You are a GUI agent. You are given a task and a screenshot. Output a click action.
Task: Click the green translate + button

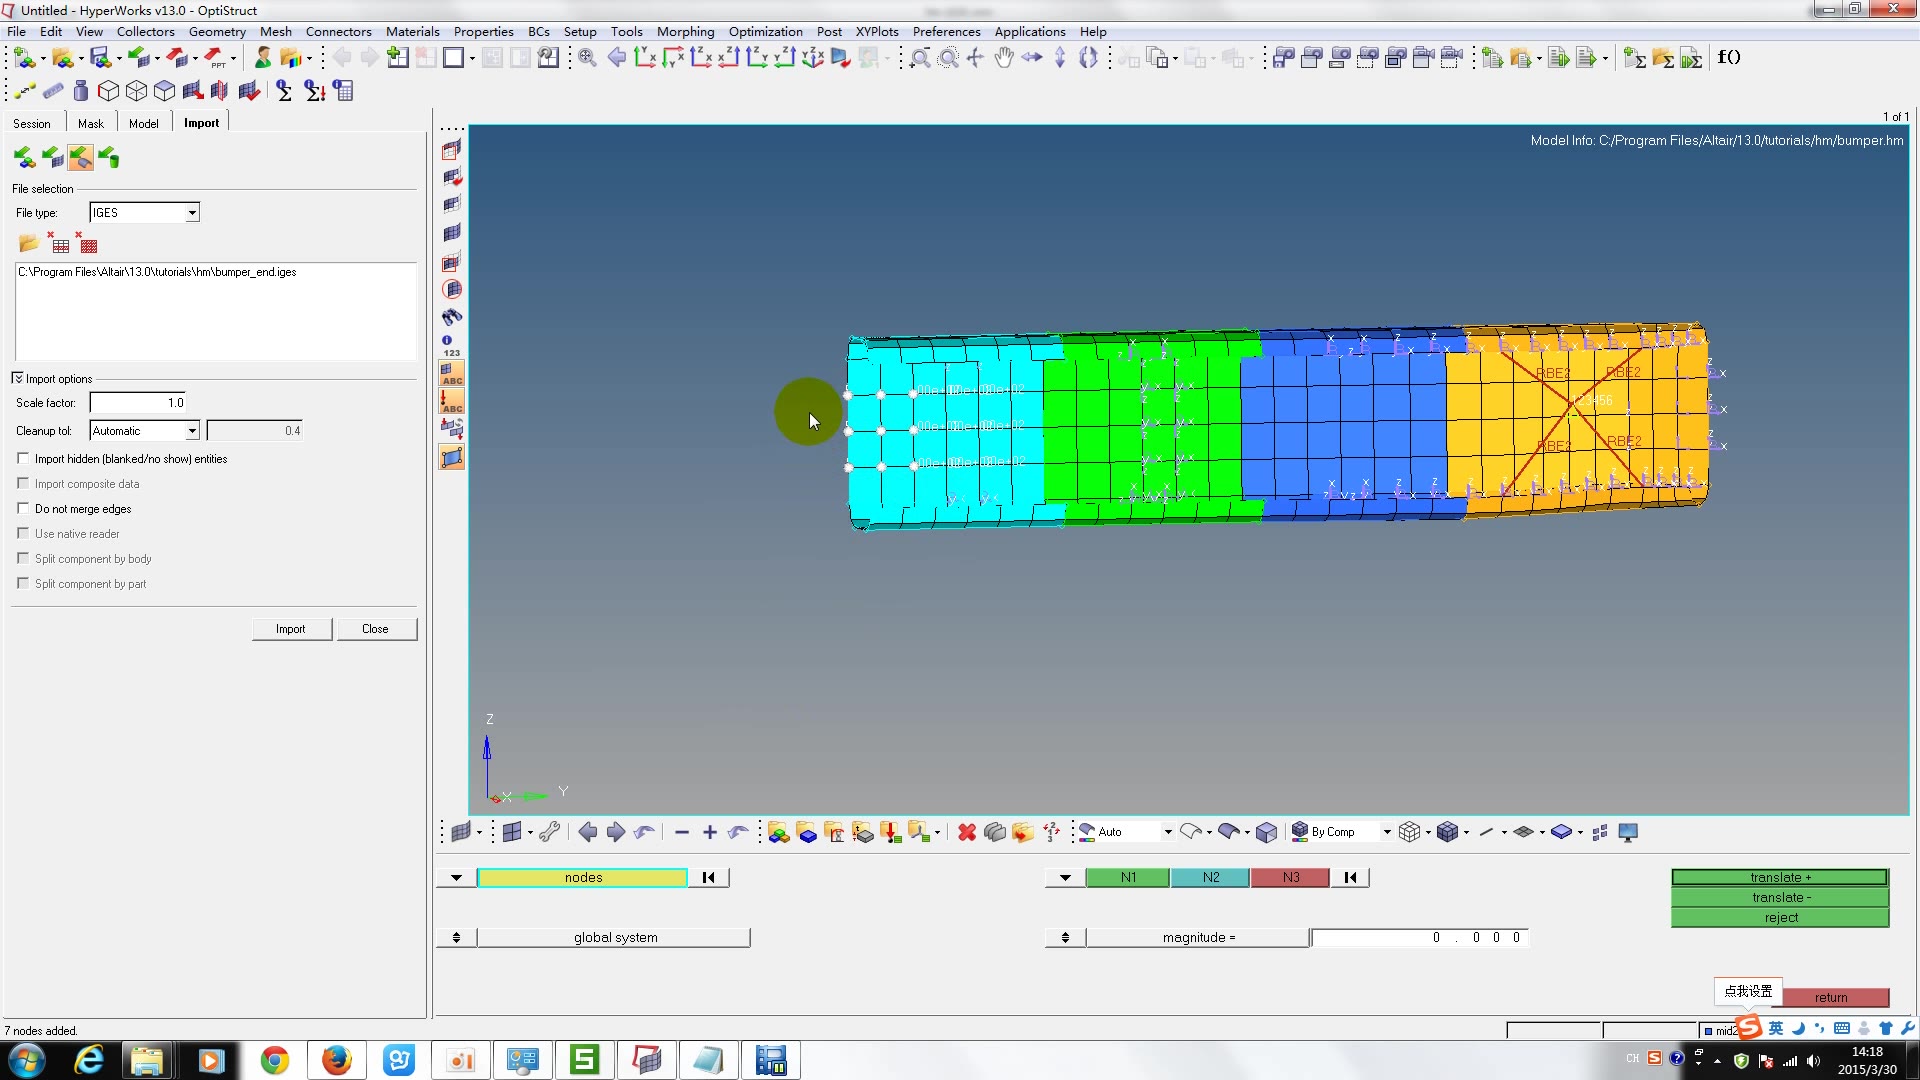click(1779, 877)
